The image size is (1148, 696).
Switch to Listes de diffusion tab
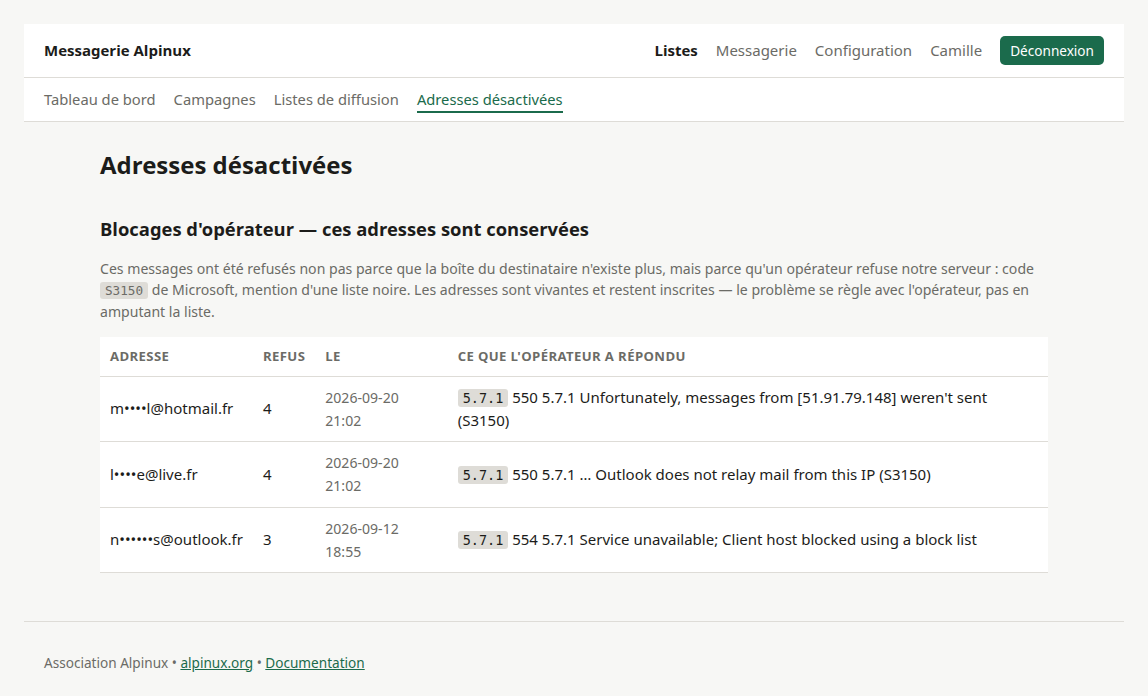(336, 100)
